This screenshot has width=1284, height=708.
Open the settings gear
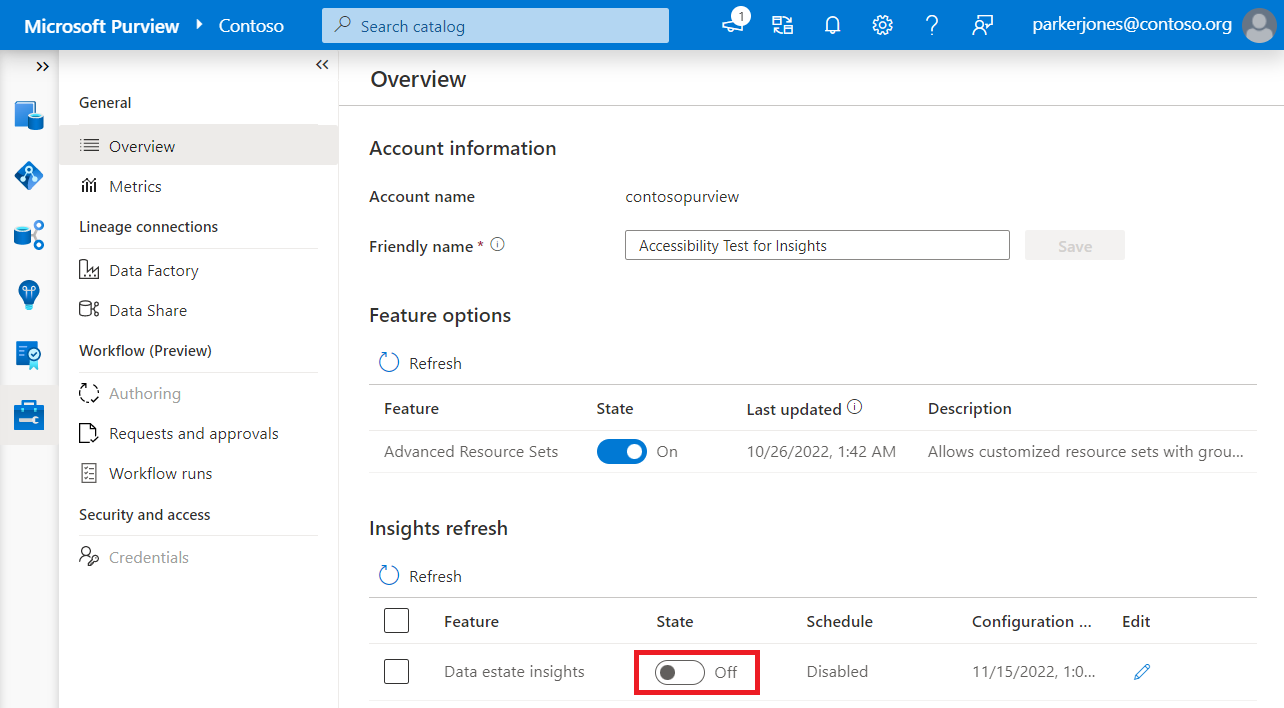882,24
